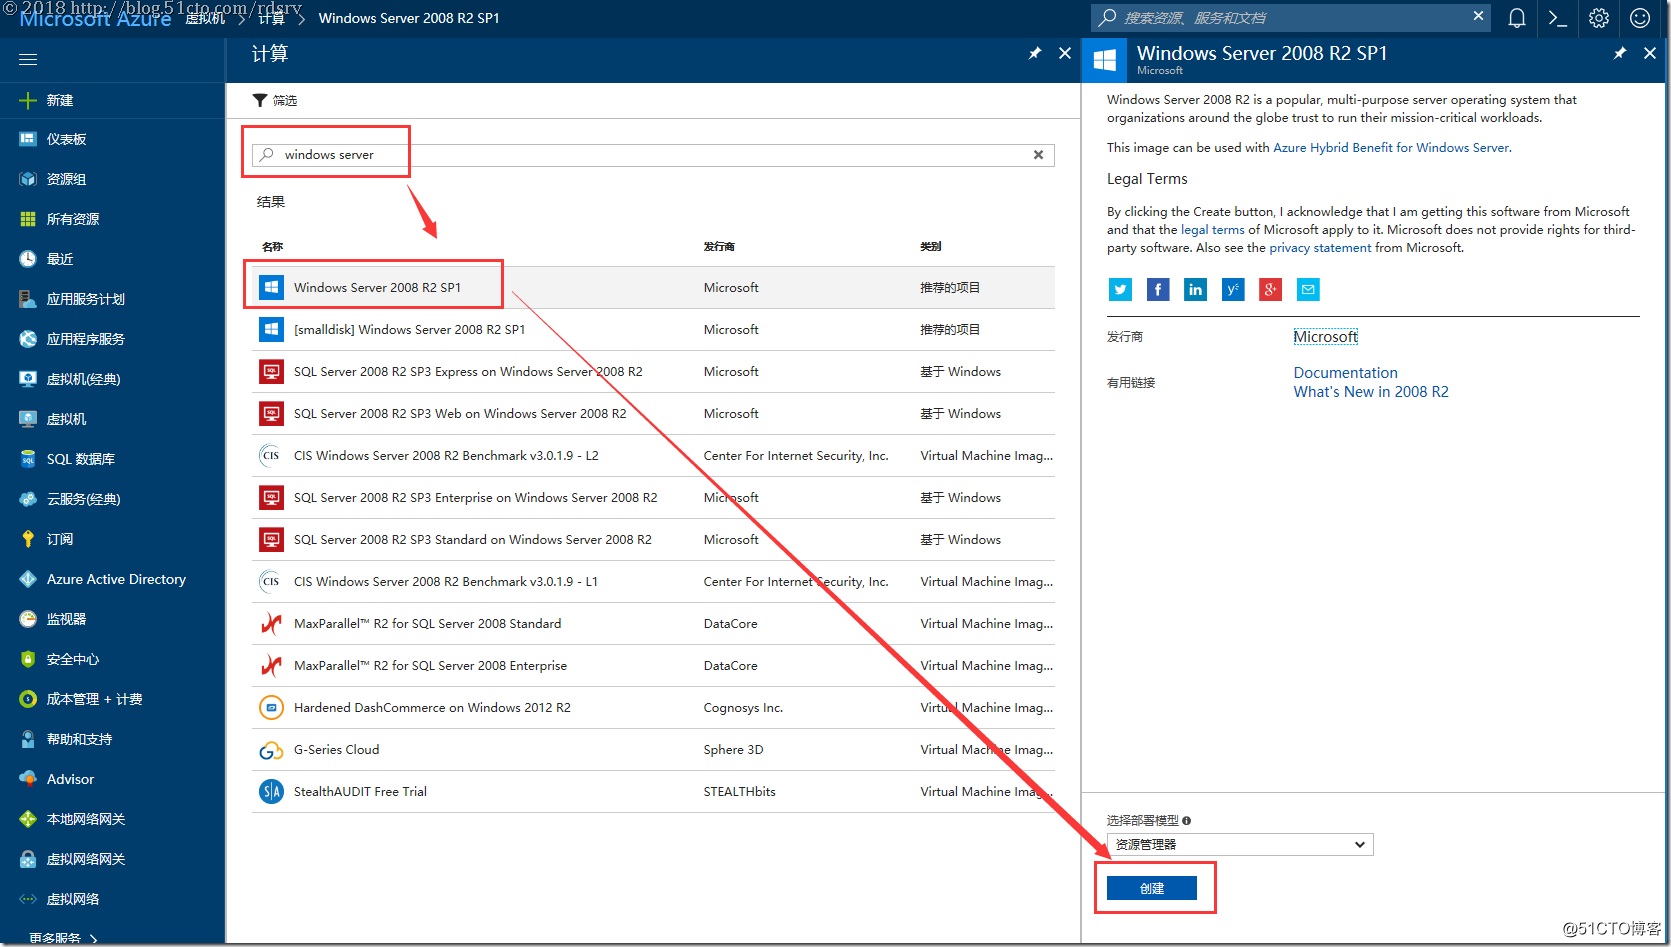
Task: Select SQL Server 2008 R2 SP3 Enterprise row
Action: point(653,498)
